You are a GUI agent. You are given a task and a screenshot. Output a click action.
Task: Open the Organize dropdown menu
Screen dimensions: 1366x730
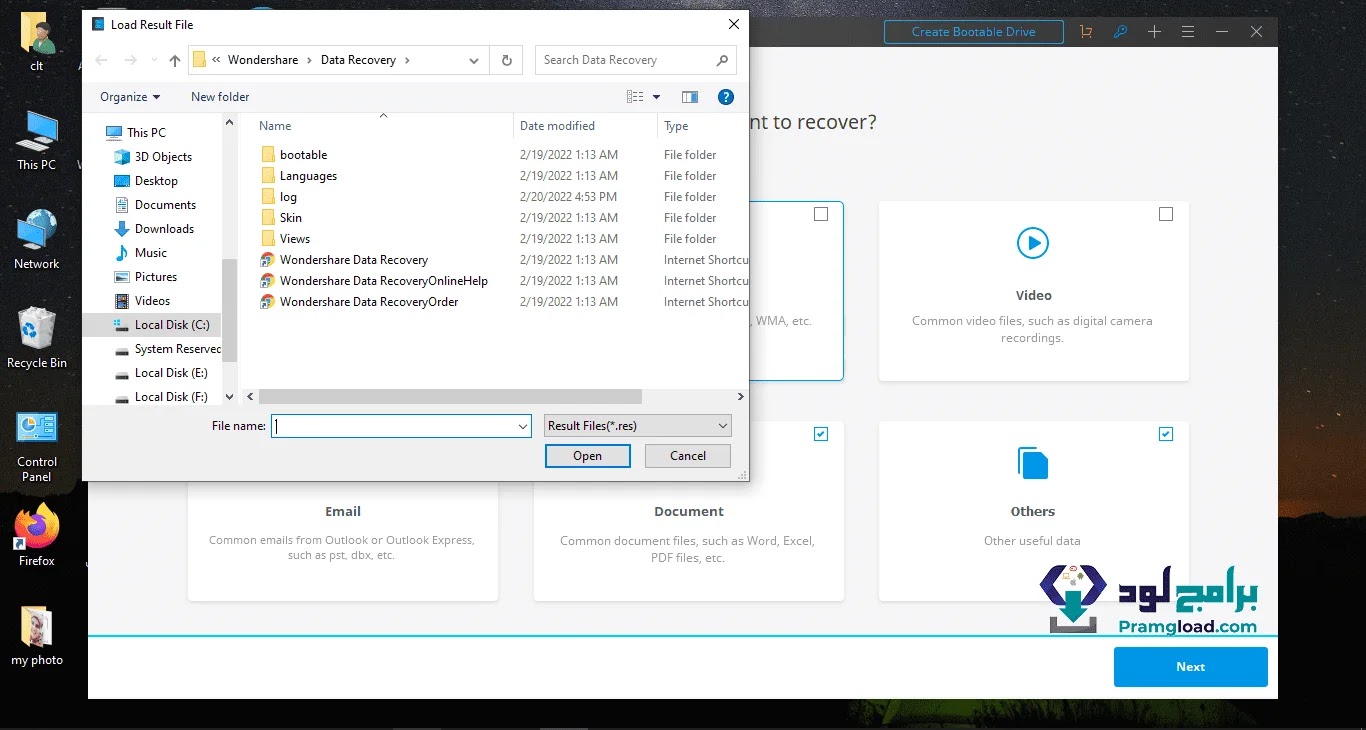coord(130,97)
